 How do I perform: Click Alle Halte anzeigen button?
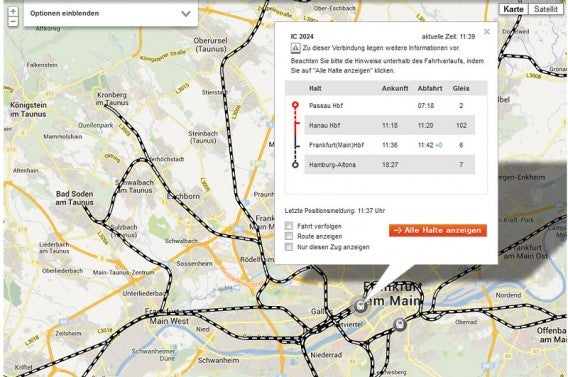pyautogui.click(x=438, y=230)
